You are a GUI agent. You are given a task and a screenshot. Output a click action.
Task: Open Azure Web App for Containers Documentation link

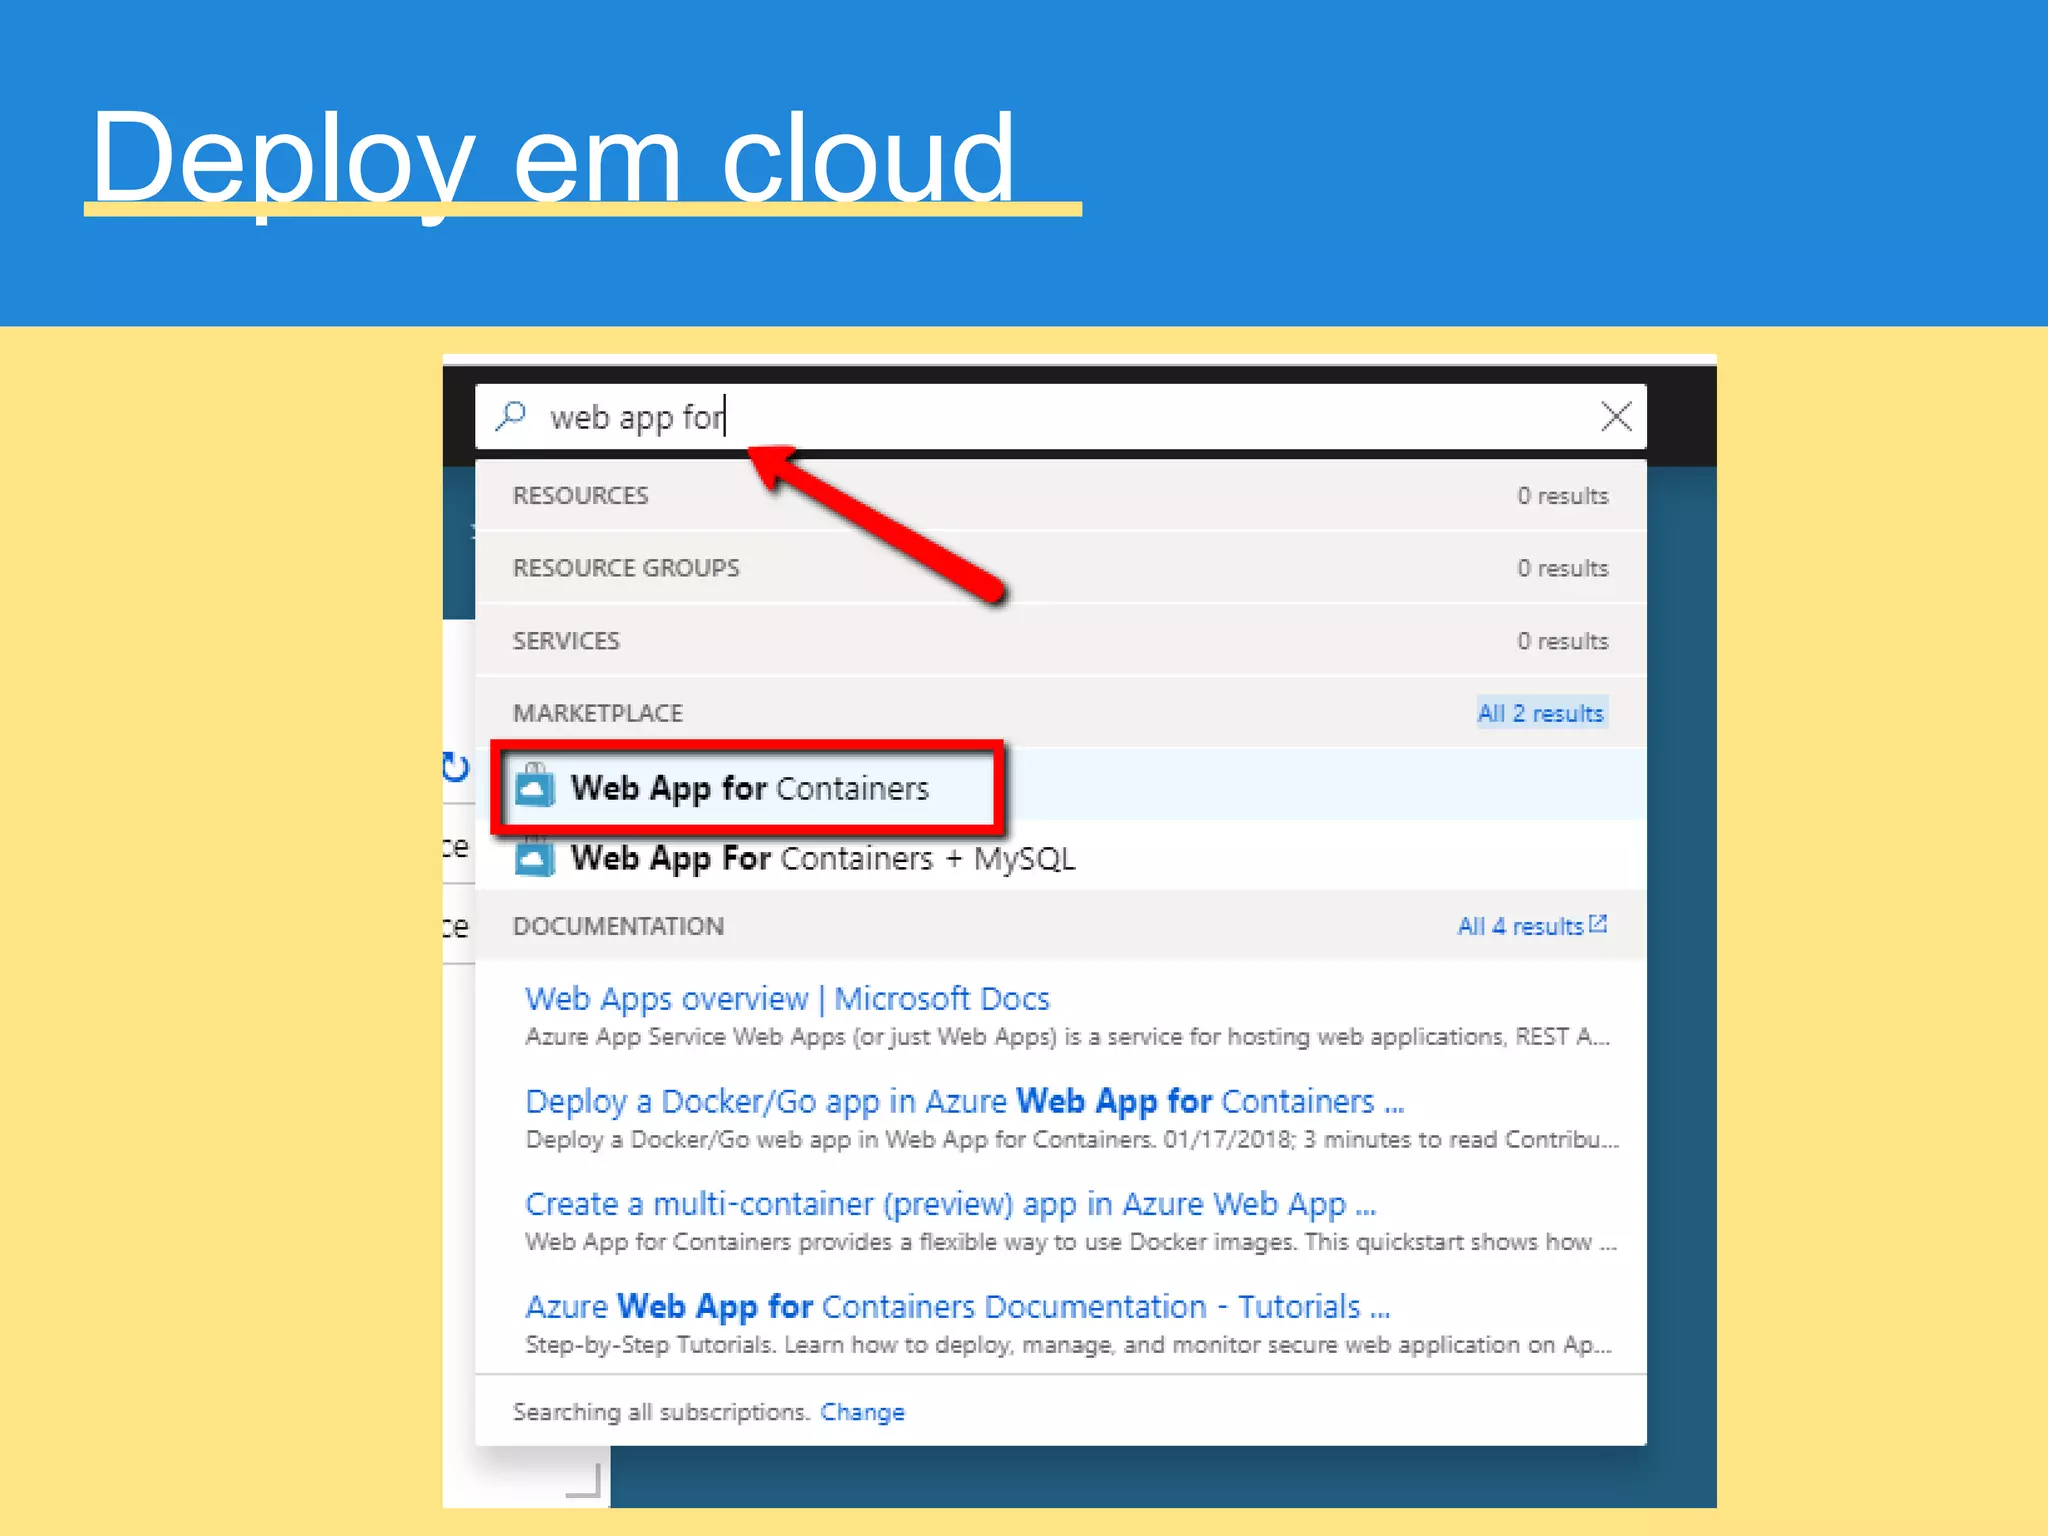957,1306
